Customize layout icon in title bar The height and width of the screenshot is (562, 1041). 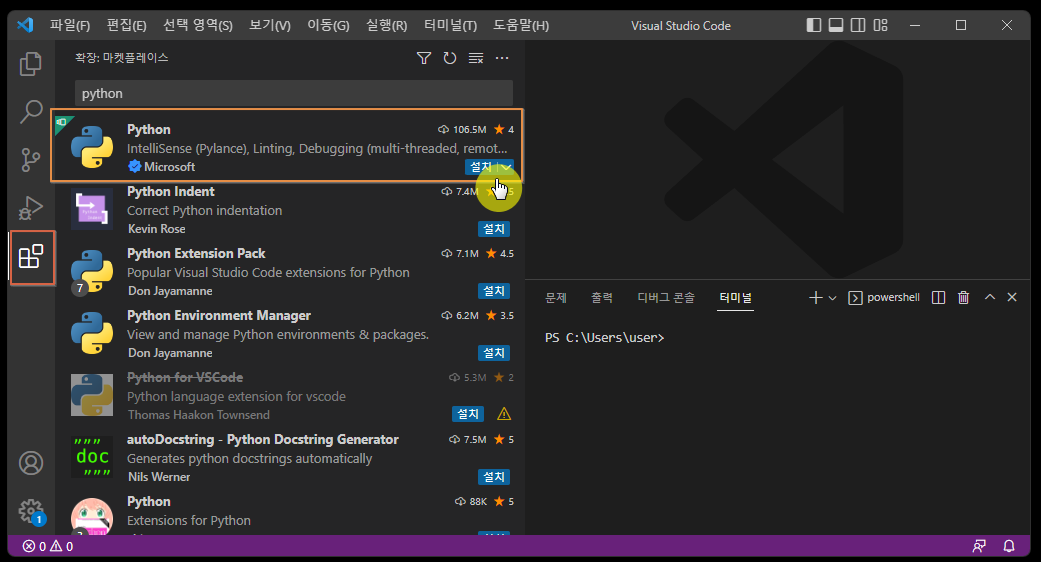pyautogui.click(x=880, y=25)
